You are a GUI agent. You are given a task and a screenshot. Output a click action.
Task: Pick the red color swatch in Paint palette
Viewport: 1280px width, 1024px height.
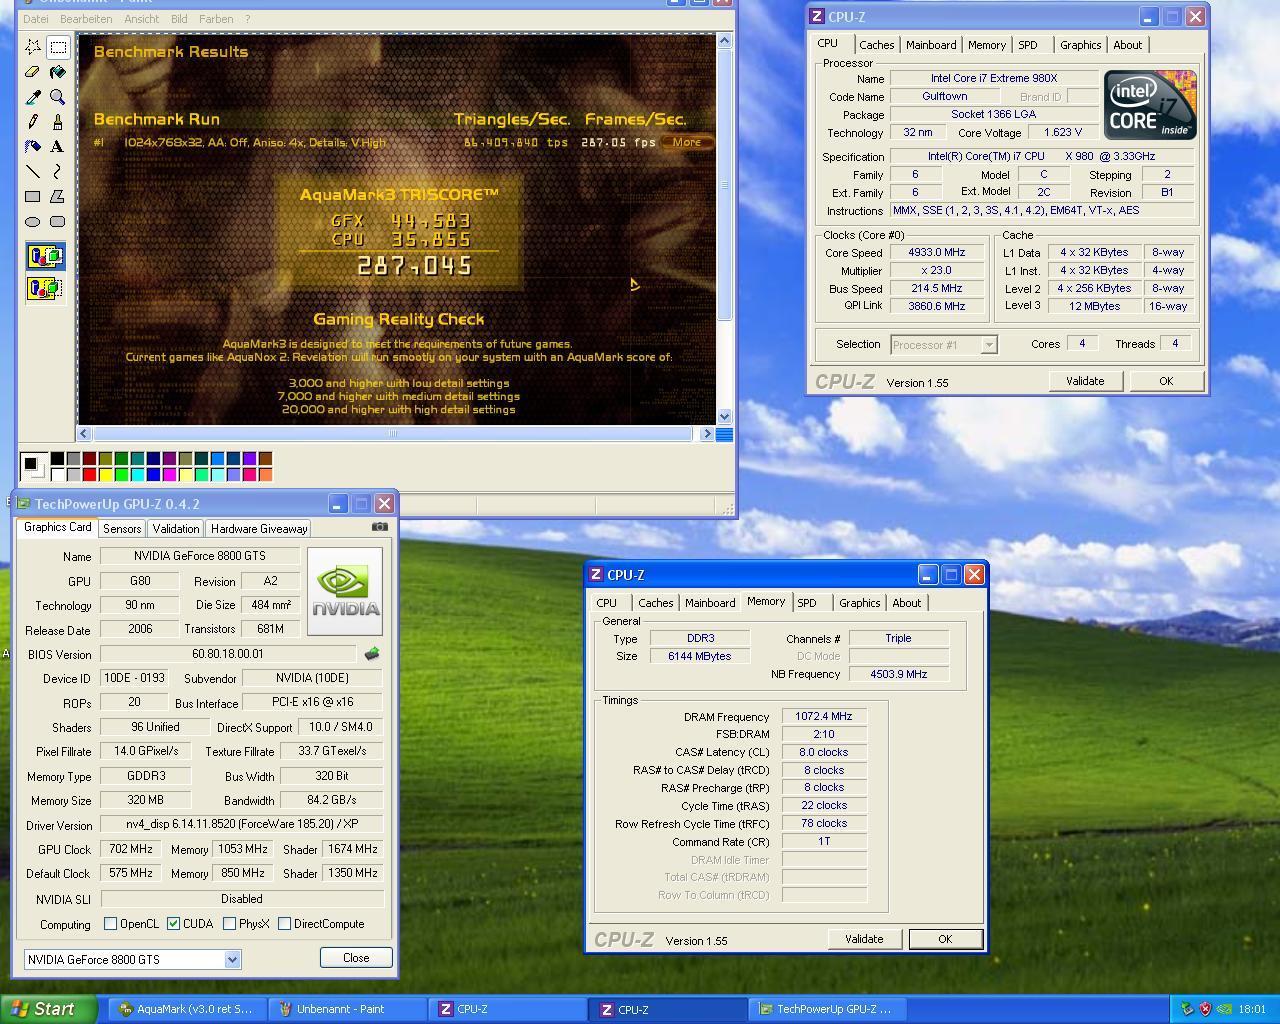tap(89, 475)
